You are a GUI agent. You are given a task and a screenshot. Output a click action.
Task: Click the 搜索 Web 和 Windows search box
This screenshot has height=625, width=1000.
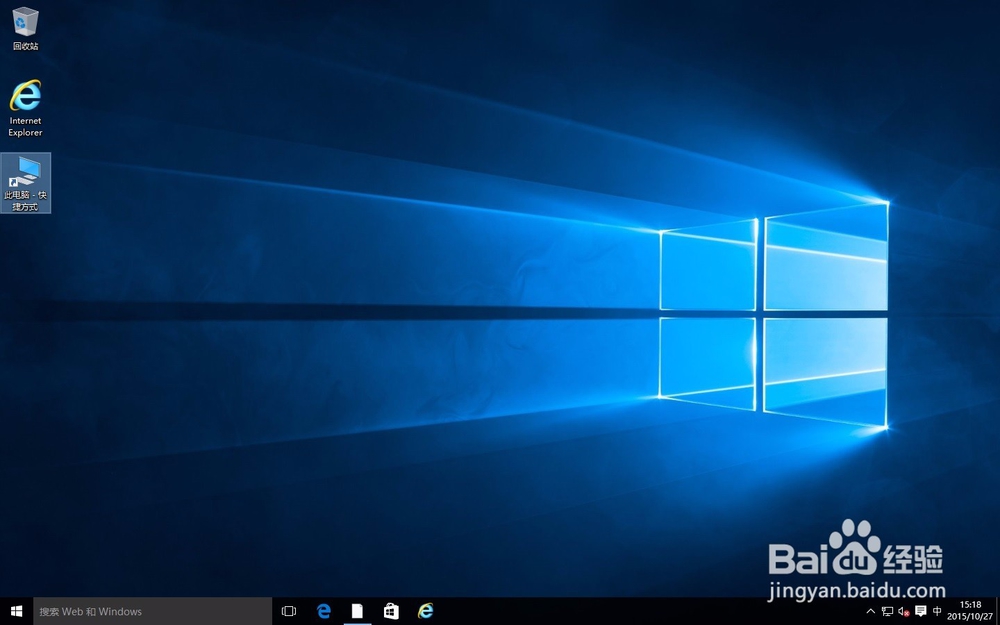[152, 611]
